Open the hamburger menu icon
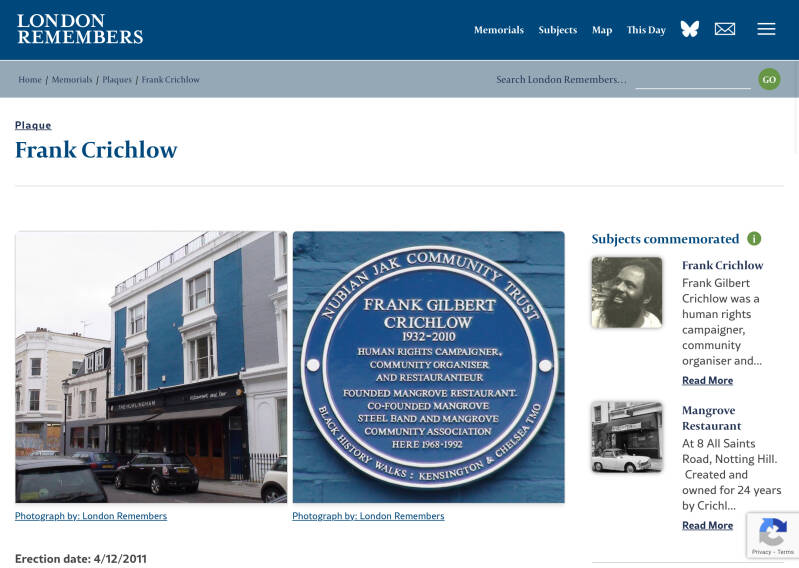Viewport: 799px width, 568px height. click(766, 29)
